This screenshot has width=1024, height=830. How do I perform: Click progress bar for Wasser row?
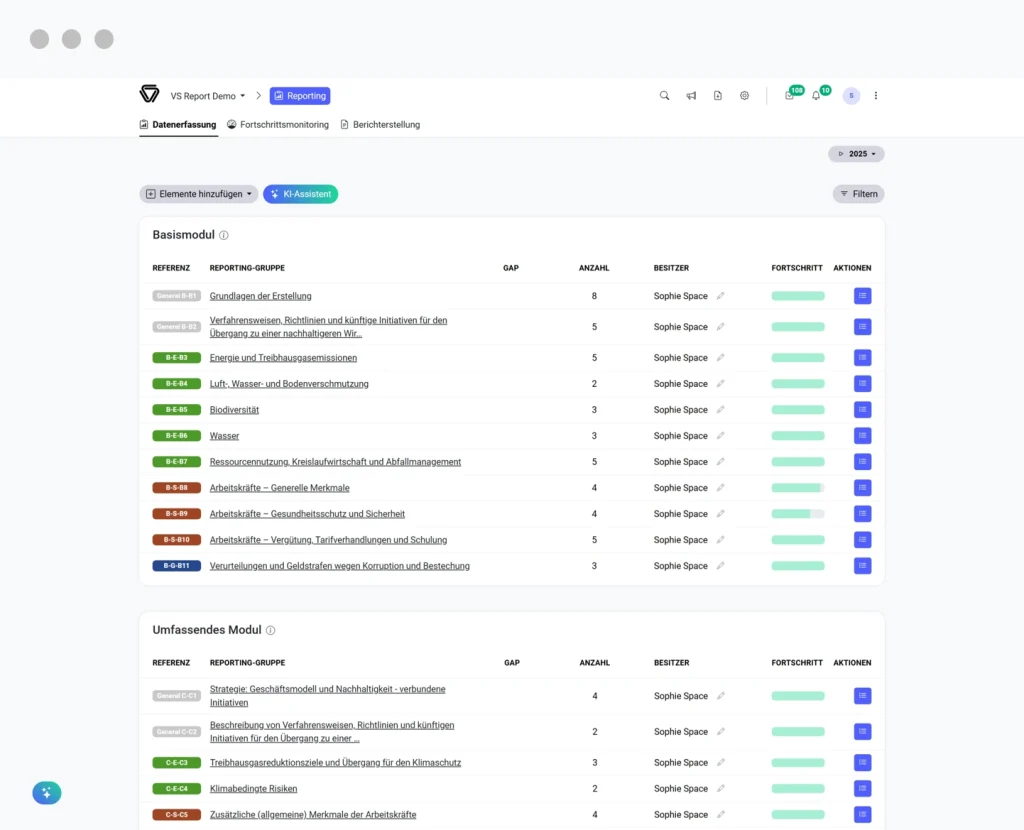click(797, 436)
